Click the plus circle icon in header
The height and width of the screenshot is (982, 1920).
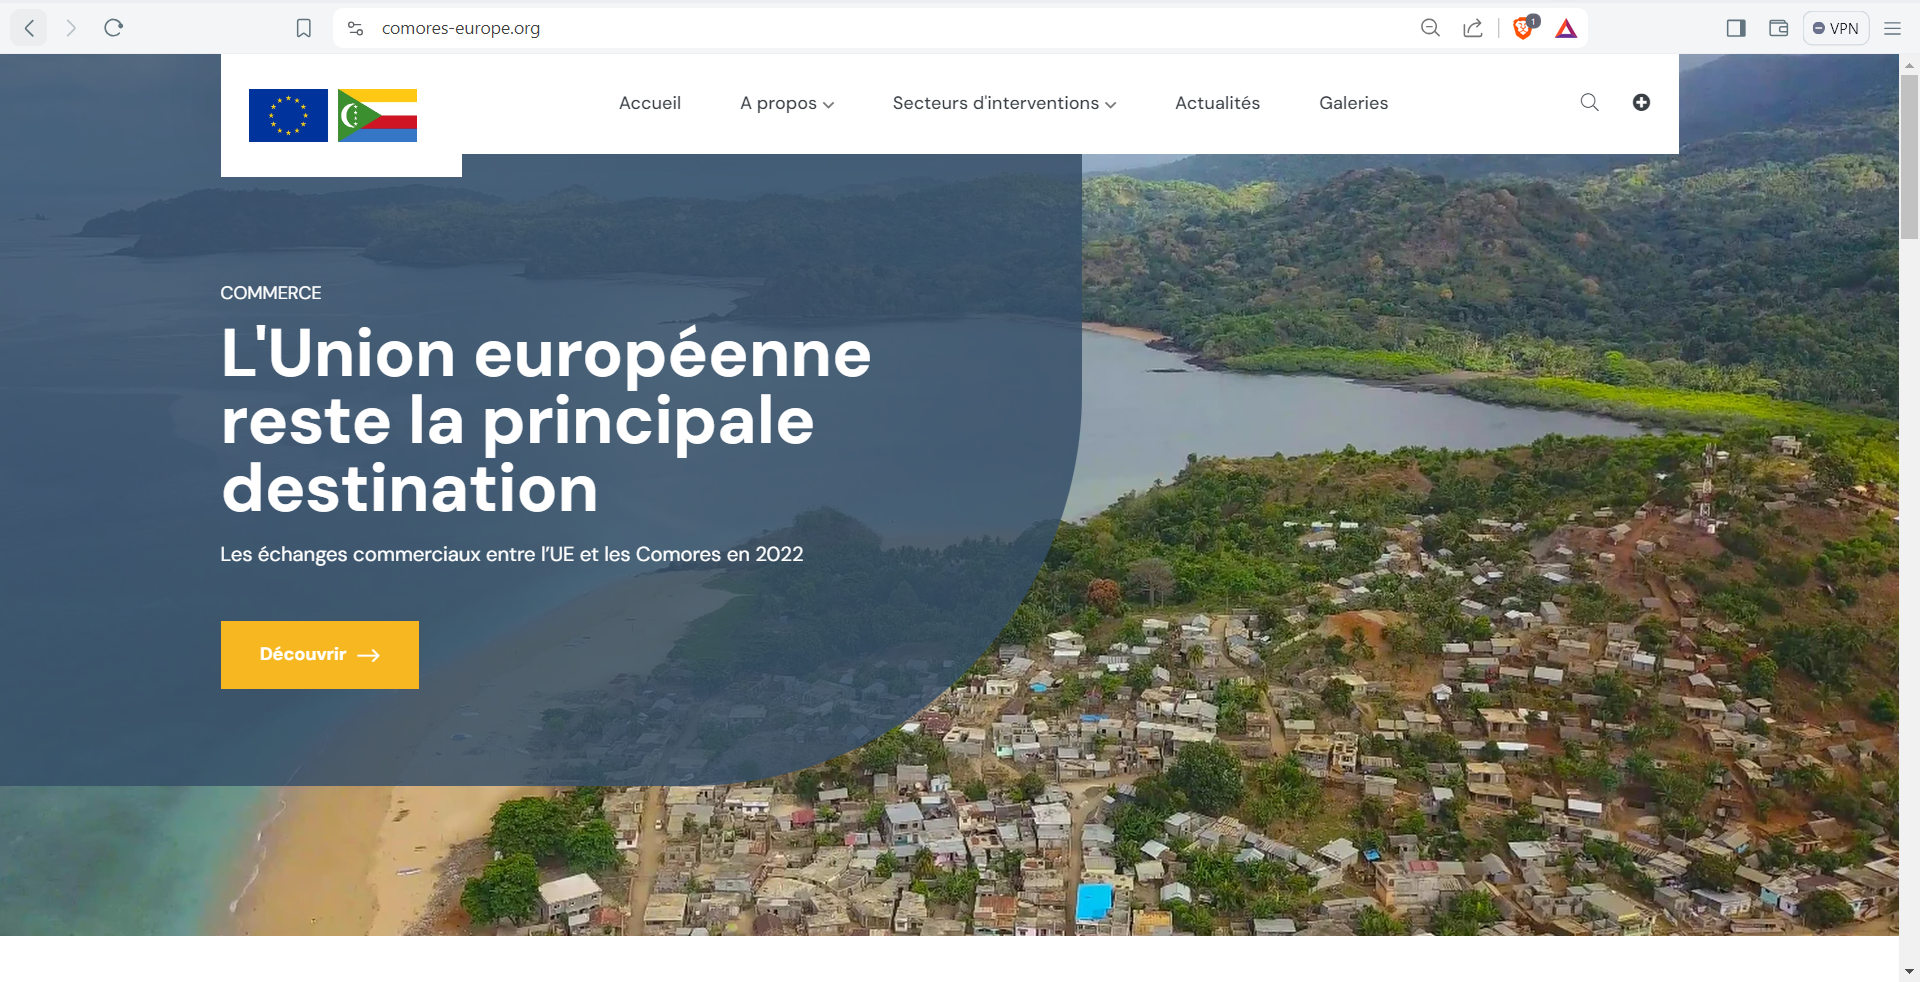click(1641, 102)
